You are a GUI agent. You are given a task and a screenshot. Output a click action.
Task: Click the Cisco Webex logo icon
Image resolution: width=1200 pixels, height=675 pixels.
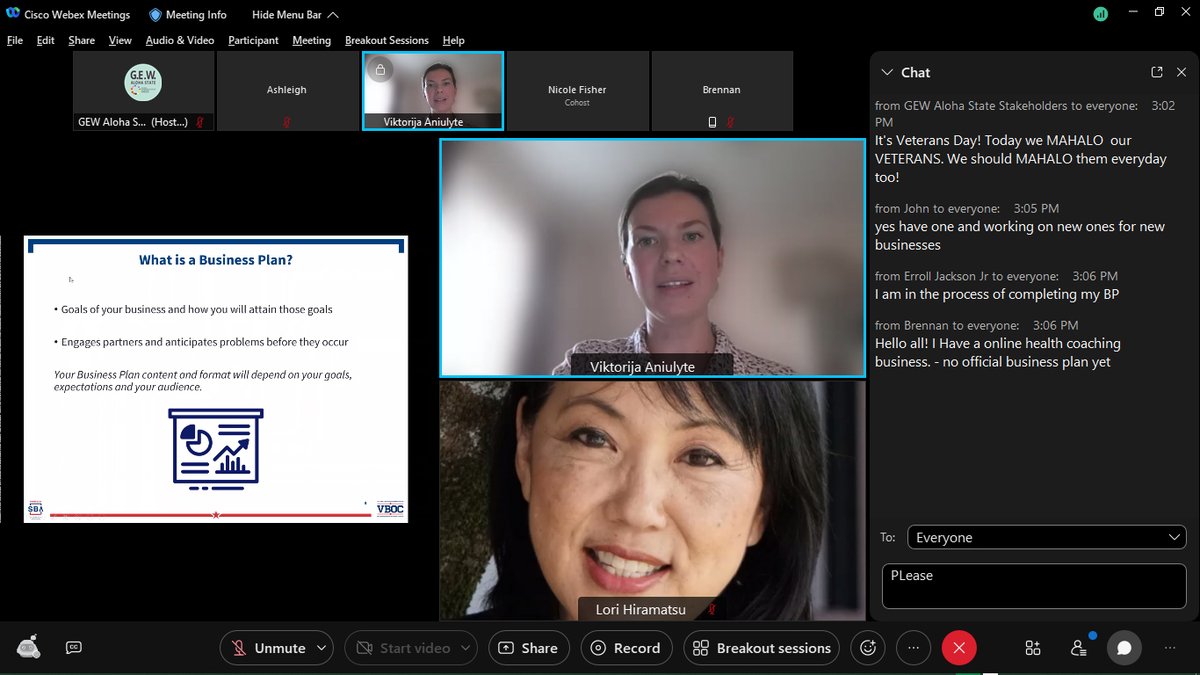click(12, 14)
